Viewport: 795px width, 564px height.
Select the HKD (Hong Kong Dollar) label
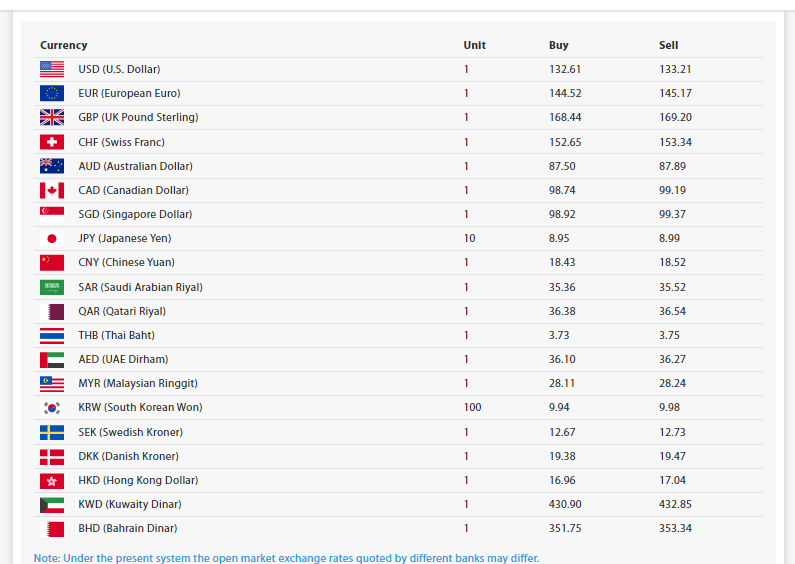click(x=138, y=480)
